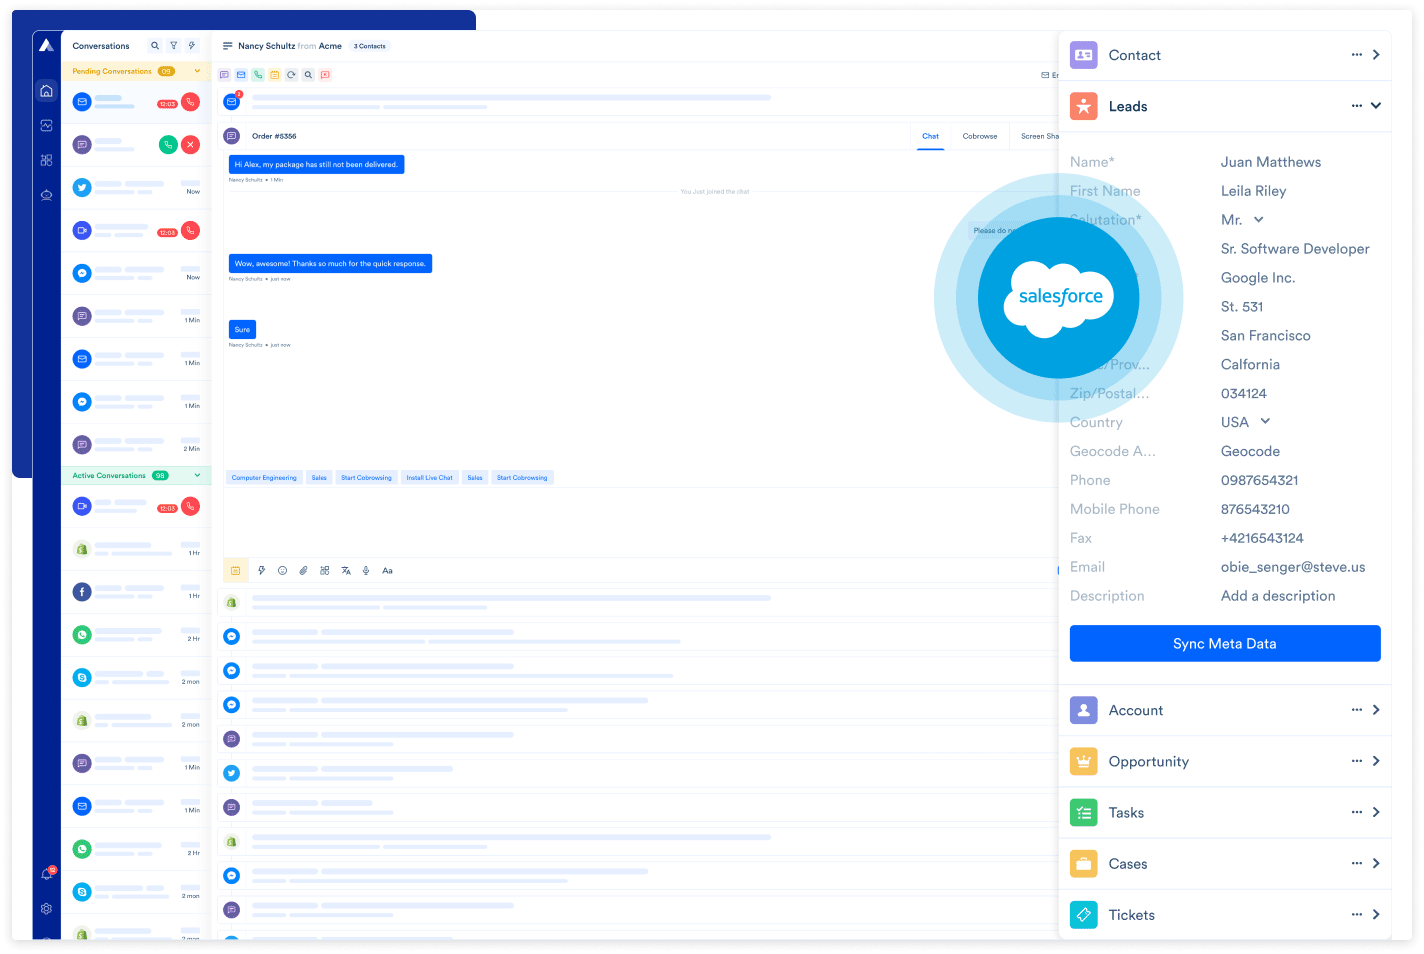Expand the Tickets panel chevron
This screenshot has width=1424, height=954.
1376,914
